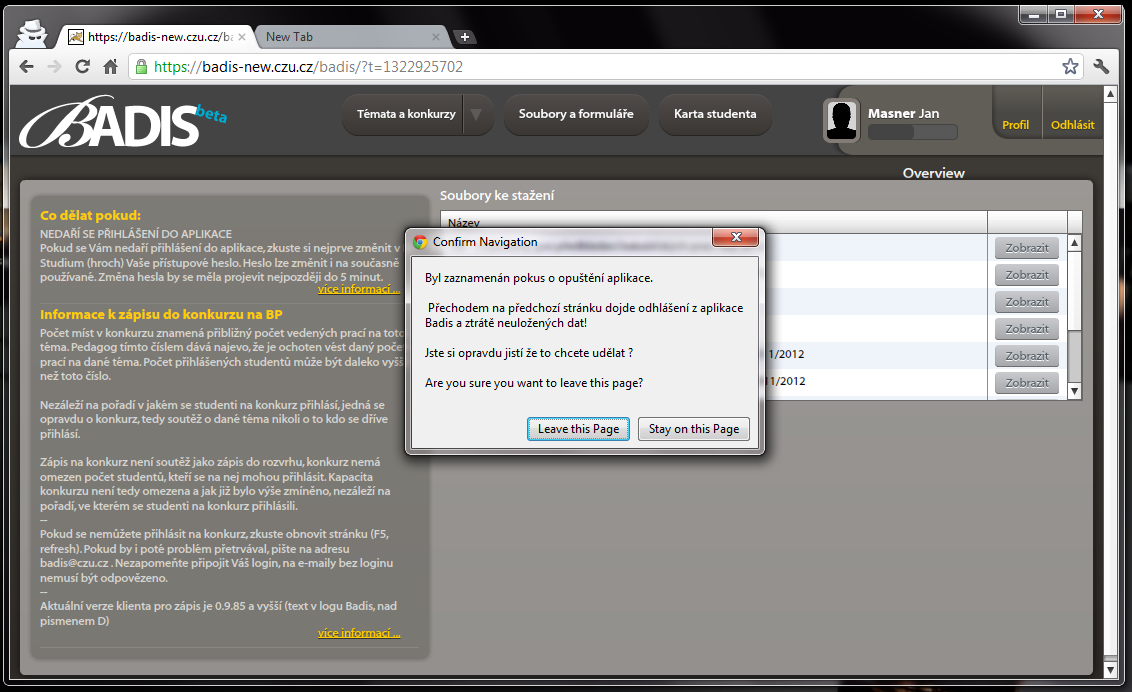Click the Profil link
The height and width of the screenshot is (692, 1132).
pos(1015,125)
